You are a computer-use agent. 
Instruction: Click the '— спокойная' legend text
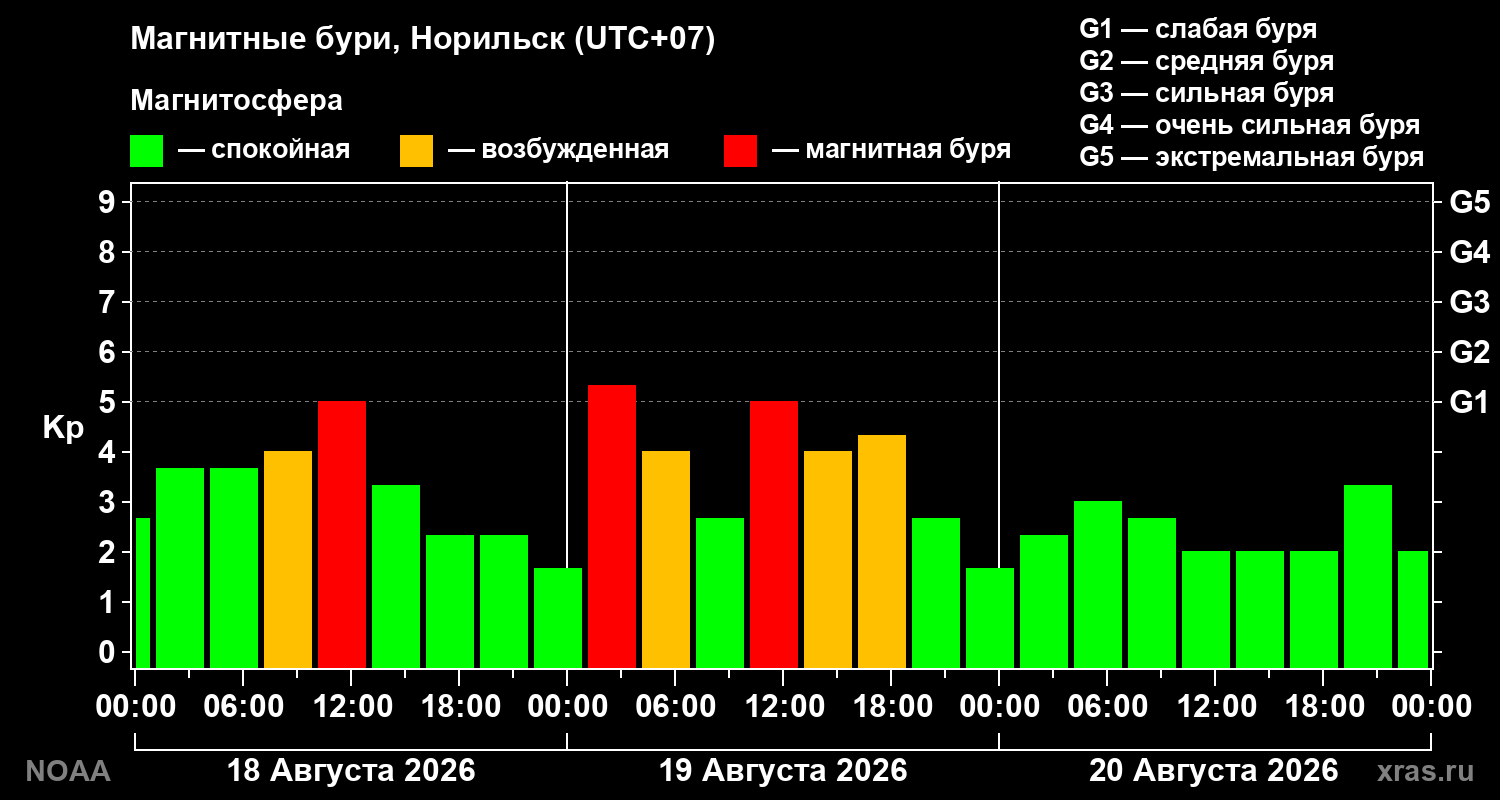coord(264,150)
